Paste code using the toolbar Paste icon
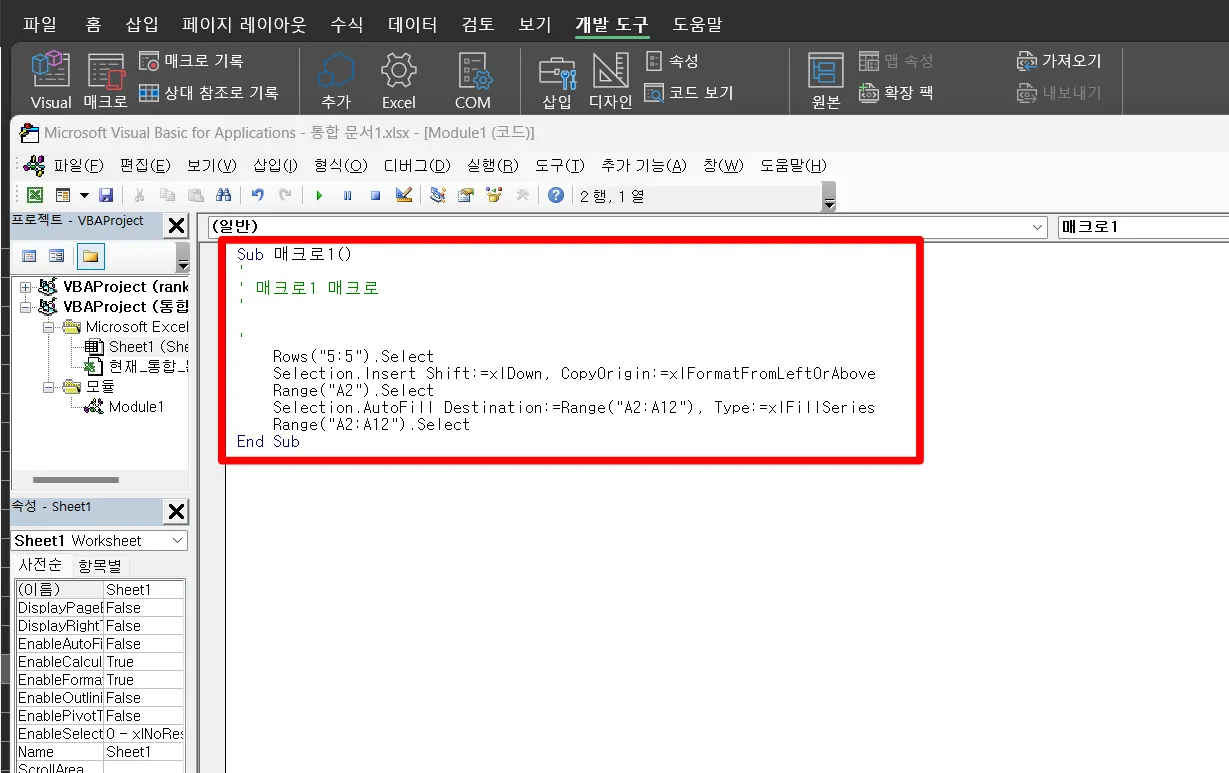The height and width of the screenshot is (773, 1229). pyautogui.click(x=196, y=195)
